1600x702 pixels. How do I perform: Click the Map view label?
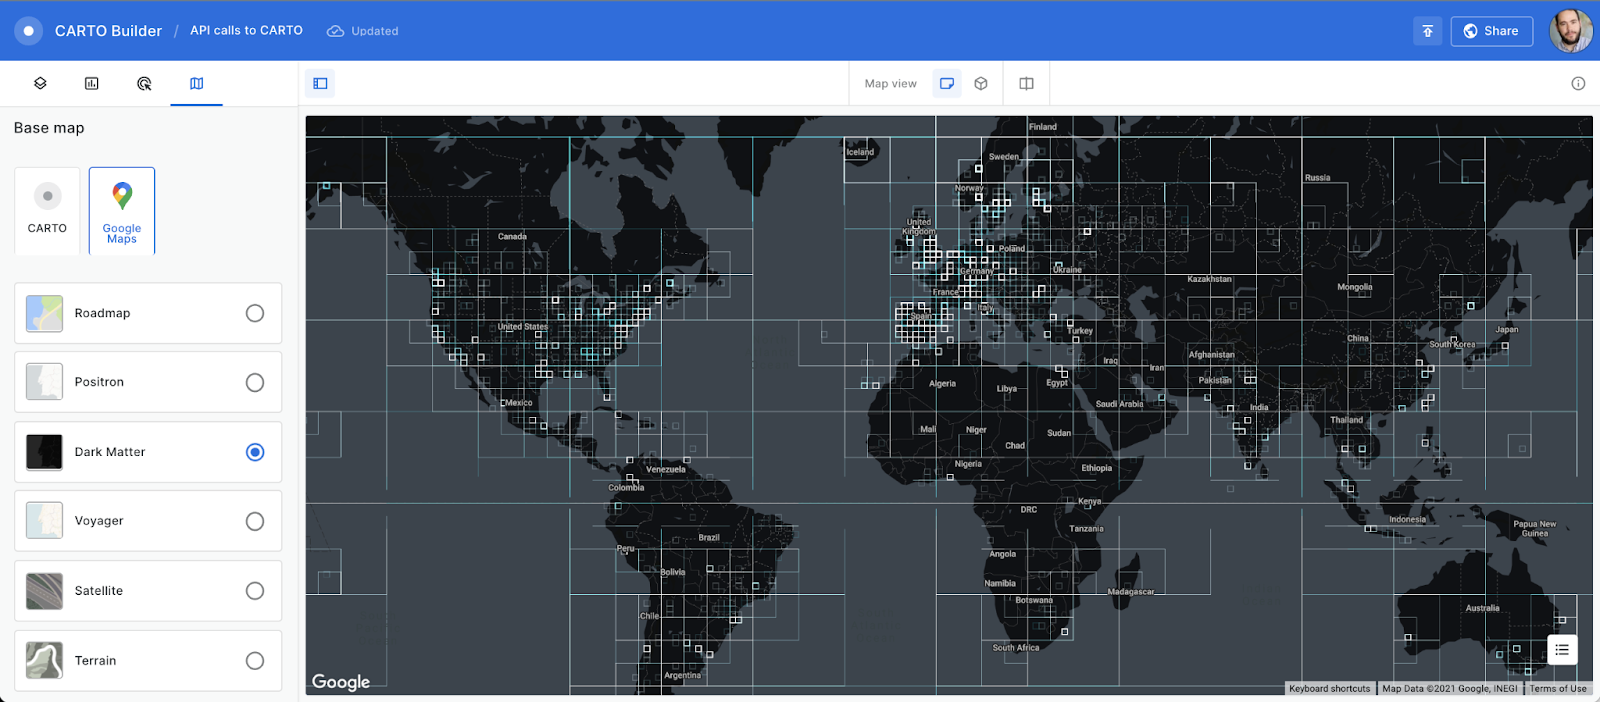890,84
